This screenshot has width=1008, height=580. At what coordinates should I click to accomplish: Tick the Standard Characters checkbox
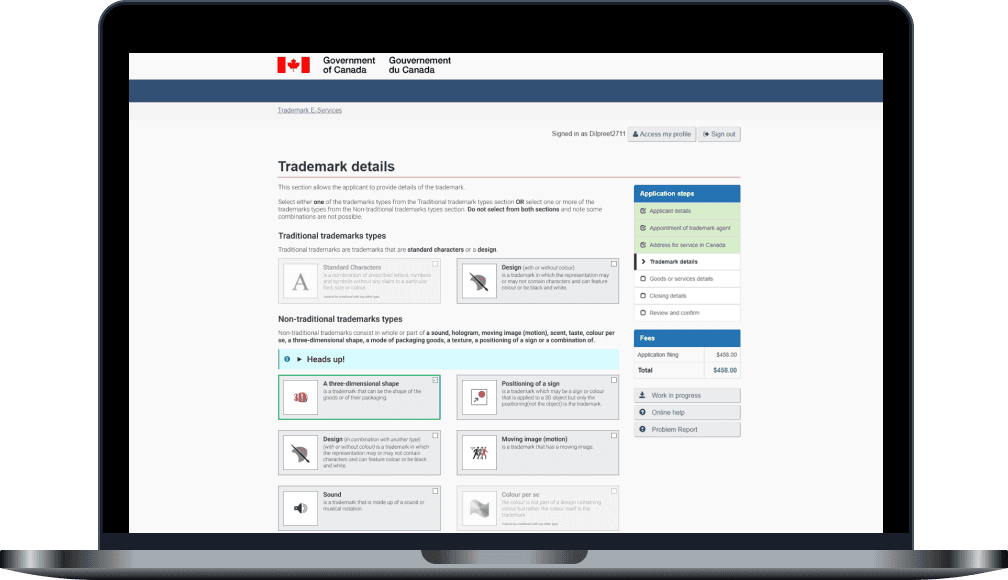coord(435,264)
